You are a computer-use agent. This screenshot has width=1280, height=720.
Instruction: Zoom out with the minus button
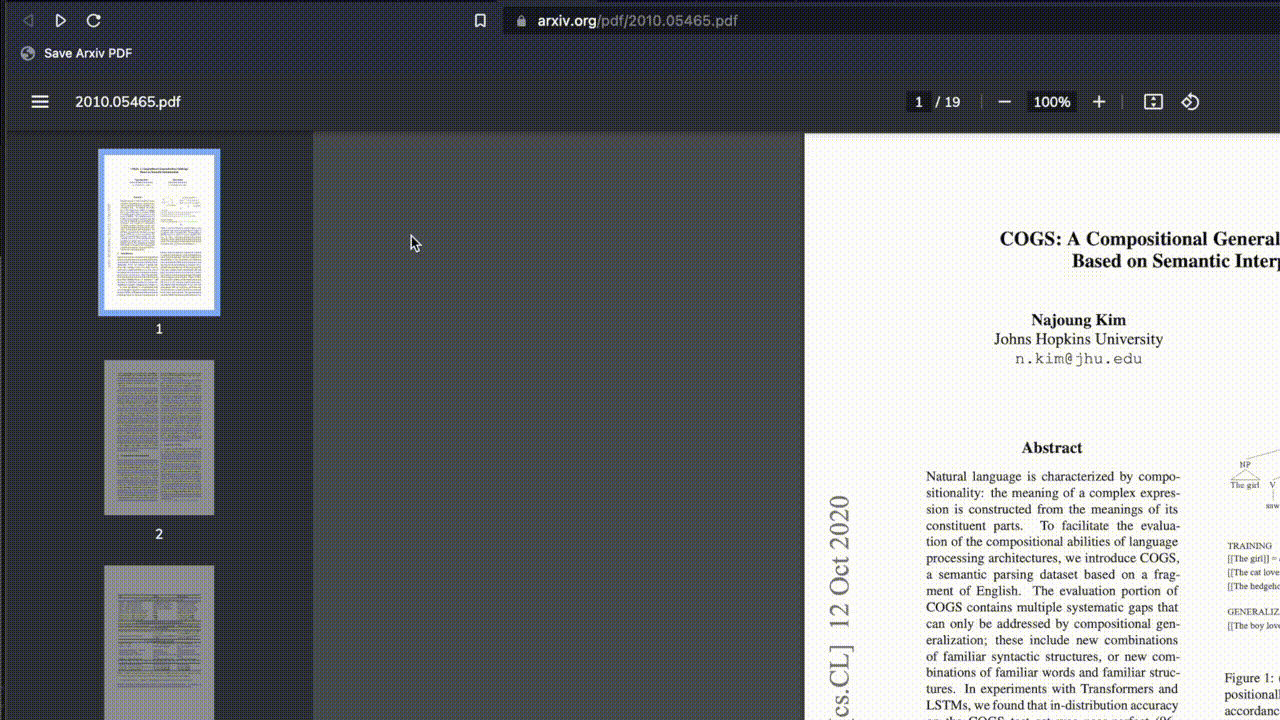[x=1005, y=102]
